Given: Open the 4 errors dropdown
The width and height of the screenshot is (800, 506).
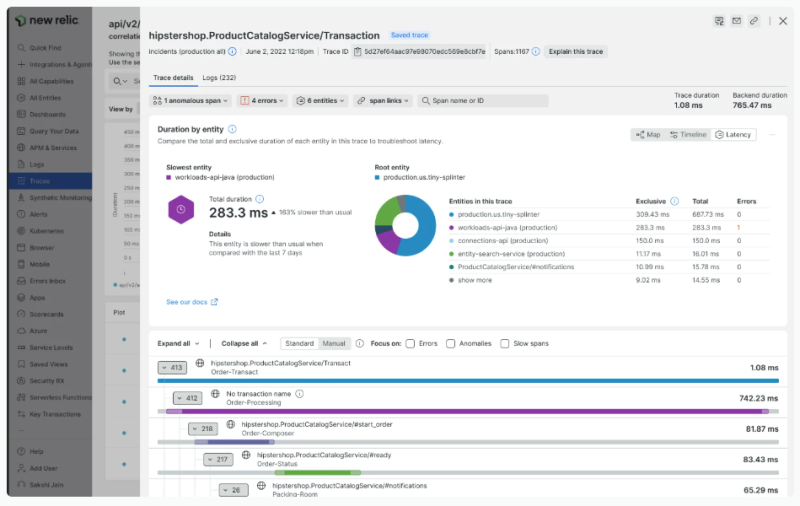Looking at the screenshot, I should click(x=262, y=100).
